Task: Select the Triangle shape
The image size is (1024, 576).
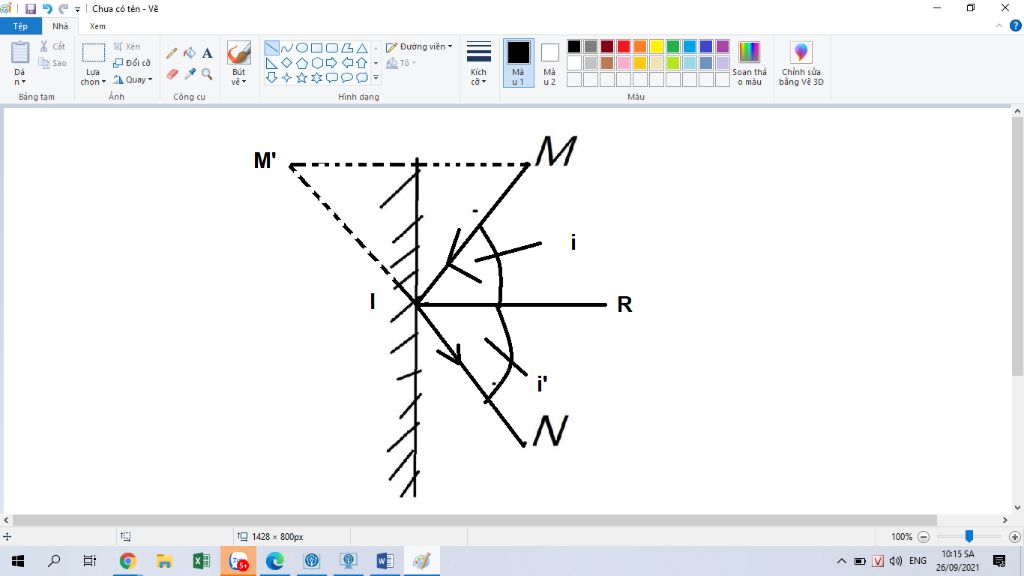Action: point(362,48)
